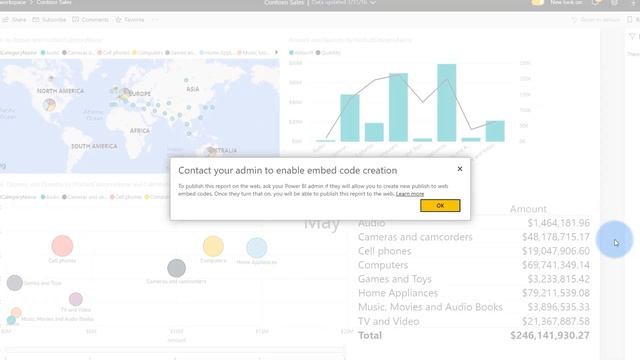Click the Total row label
This screenshot has width=640, height=360.
pos(370,336)
